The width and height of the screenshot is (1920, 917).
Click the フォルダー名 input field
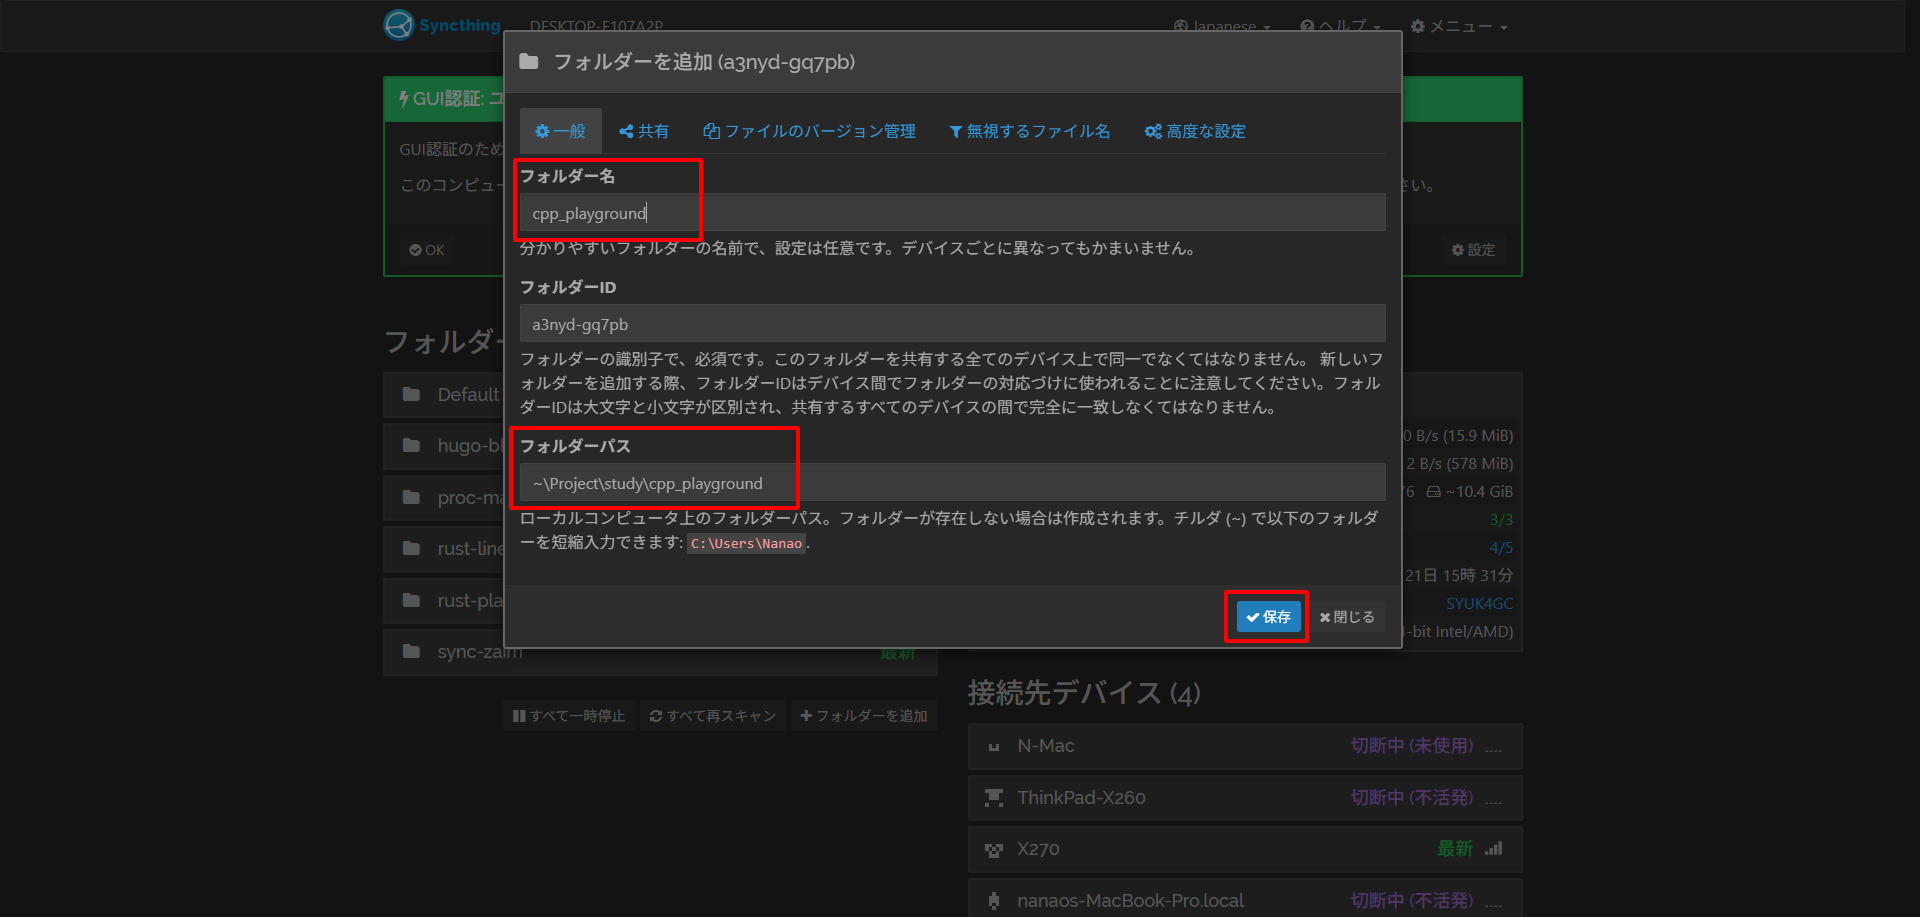click(952, 213)
